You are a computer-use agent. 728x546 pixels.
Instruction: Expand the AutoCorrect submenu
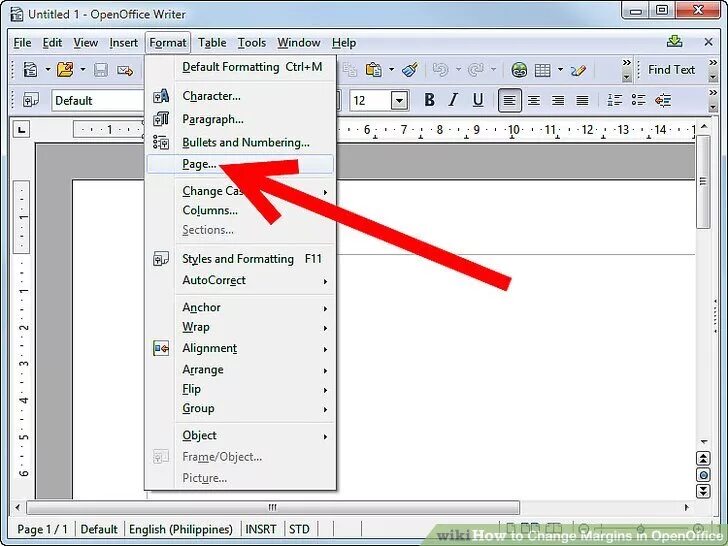pyautogui.click(x=325, y=281)
